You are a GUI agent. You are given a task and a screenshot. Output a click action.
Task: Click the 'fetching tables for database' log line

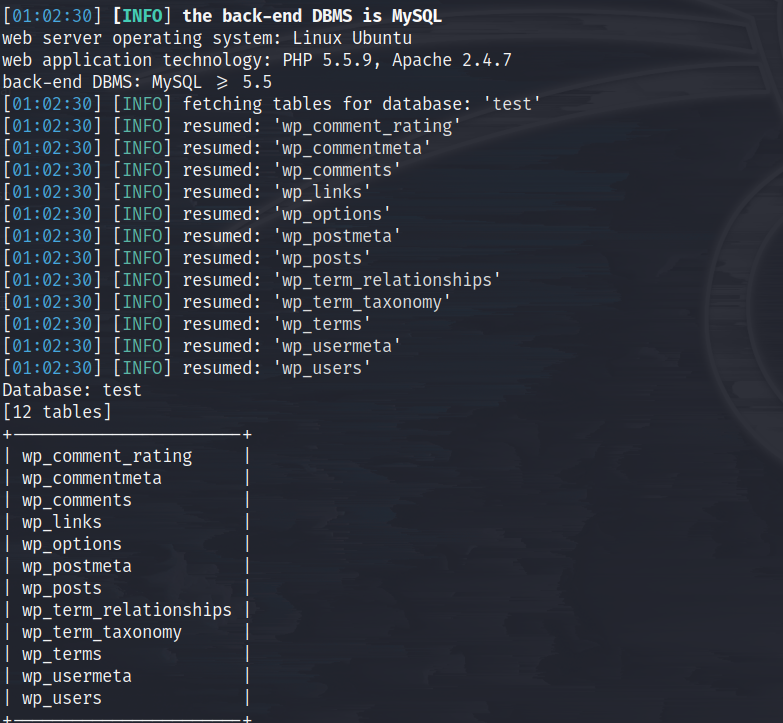[272, 104]
